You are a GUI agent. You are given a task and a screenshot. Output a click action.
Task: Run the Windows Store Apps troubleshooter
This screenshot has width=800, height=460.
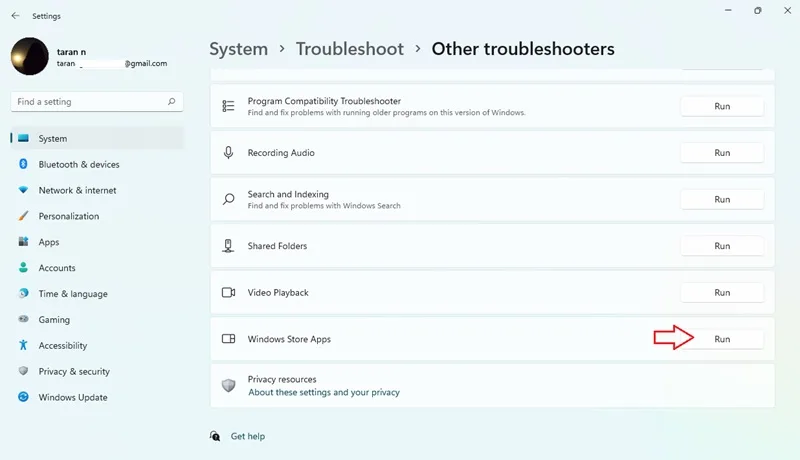point(722,339)
